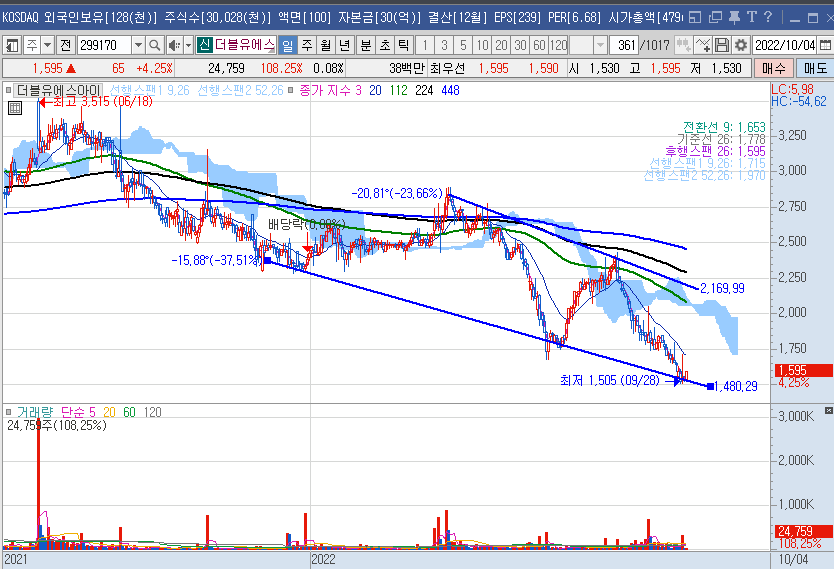This screenshot has height=569, width=834.
Task: Click the speaker sound alert icon
Action: (x=174, y=45)
